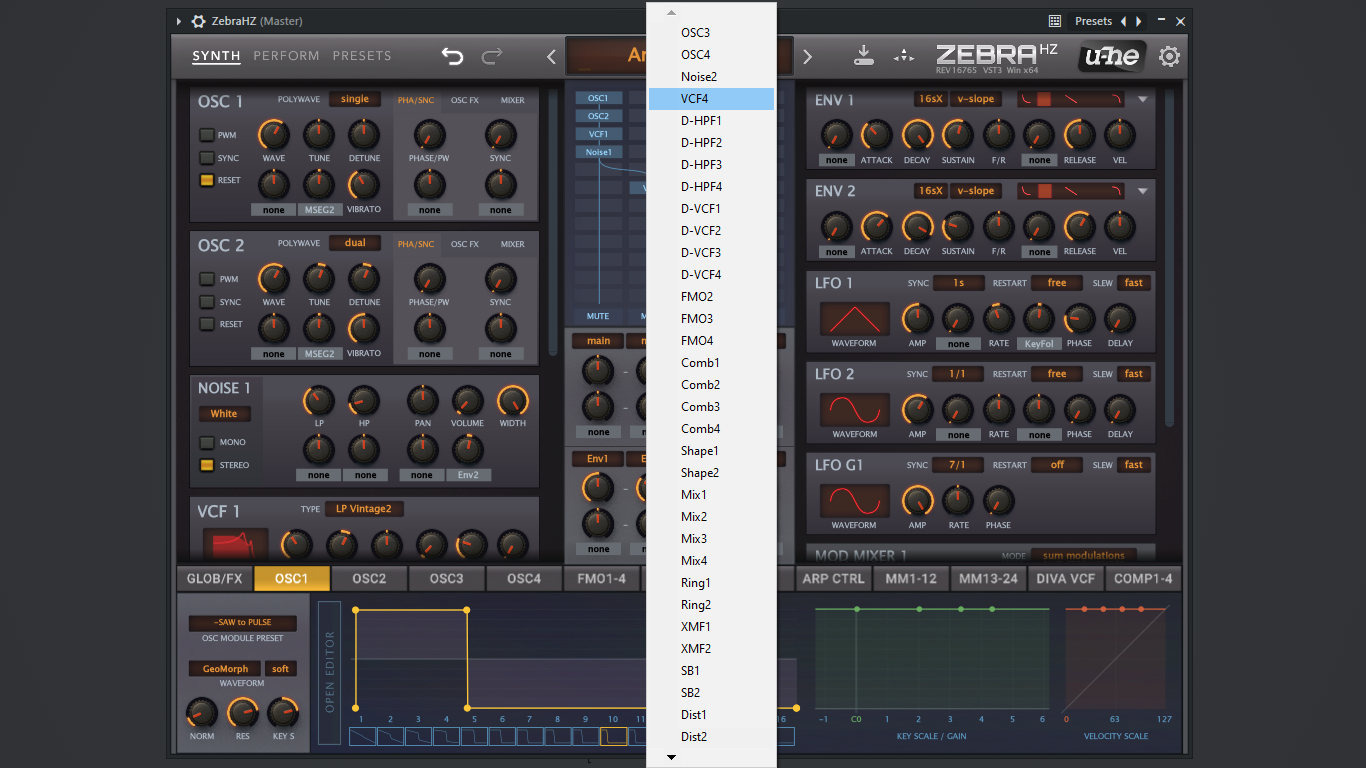
Task: Expand ENV 2 options triangle
Action: pyautogui.click(x=1142, y=191)
